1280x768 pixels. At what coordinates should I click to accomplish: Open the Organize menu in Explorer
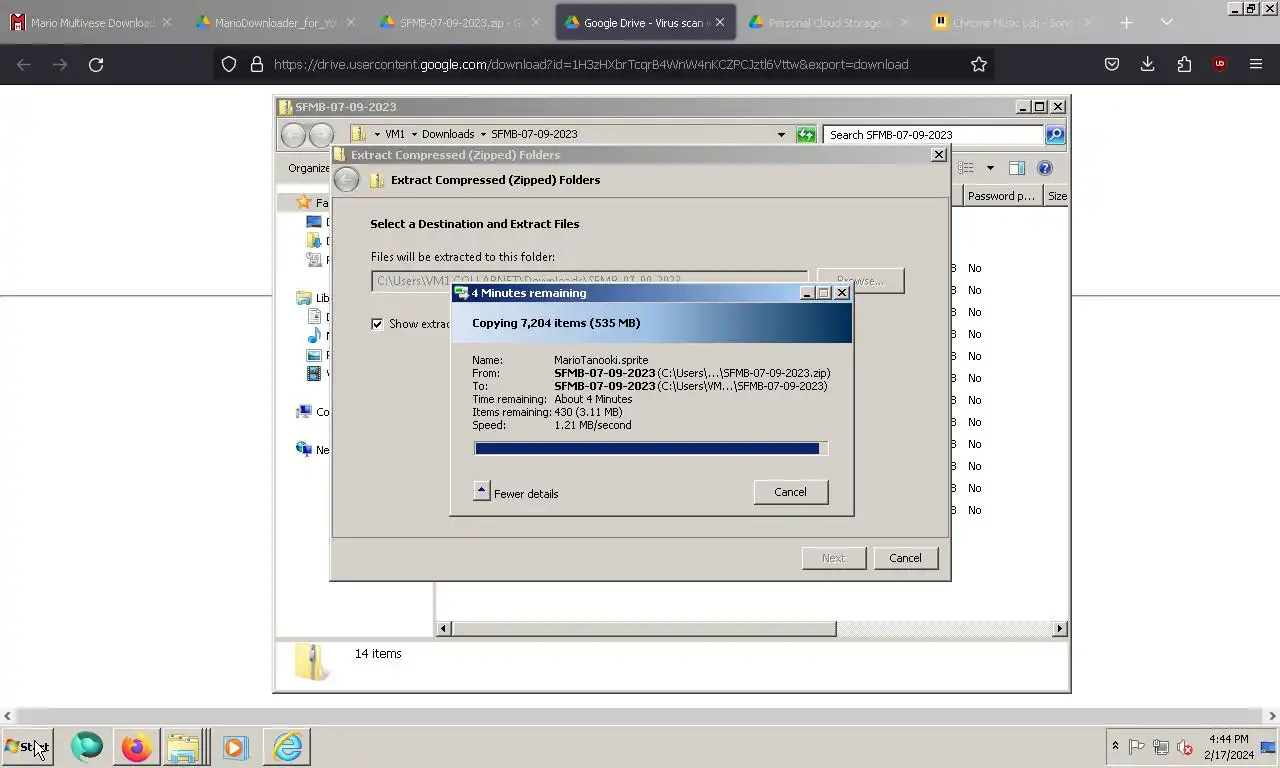(x=308, y=168)
